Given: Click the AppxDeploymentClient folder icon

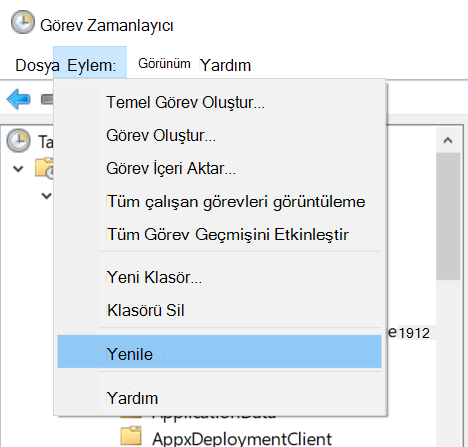Looking at the screenshot, I should tap(131, 436).
